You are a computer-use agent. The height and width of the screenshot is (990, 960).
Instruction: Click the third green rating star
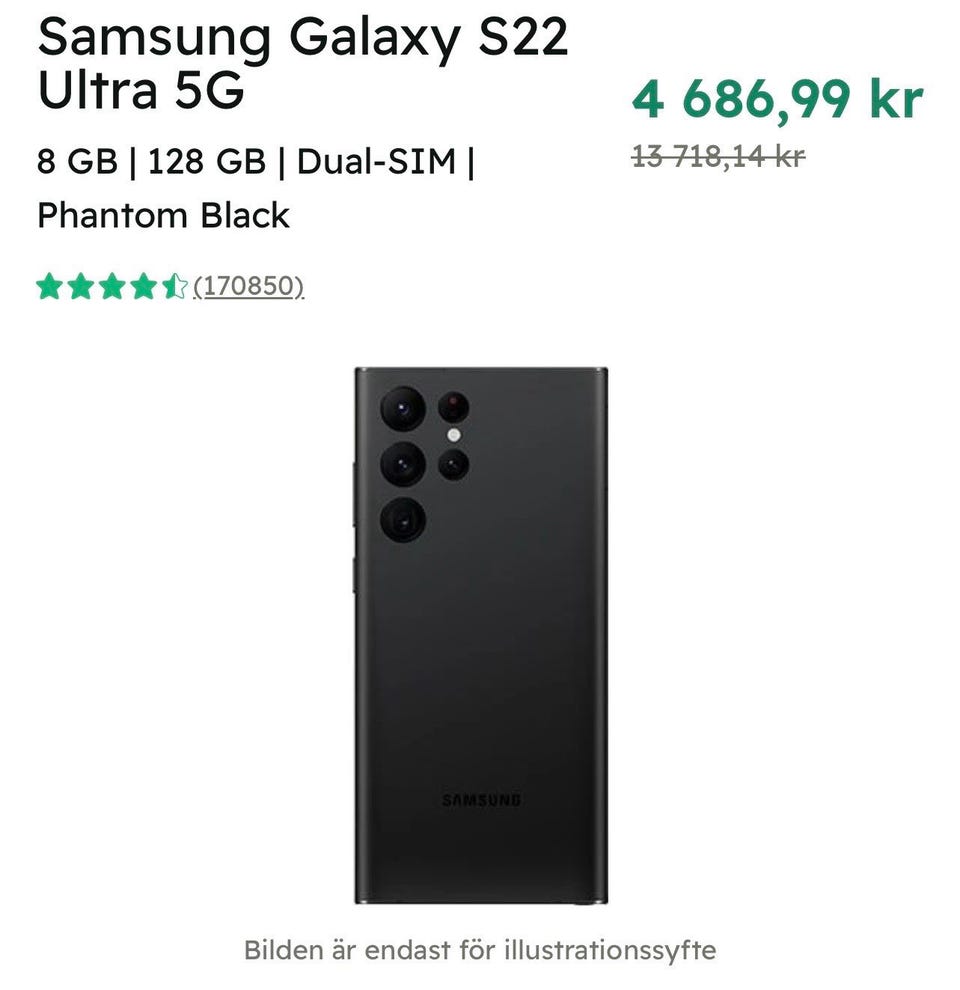click(112, 288)
